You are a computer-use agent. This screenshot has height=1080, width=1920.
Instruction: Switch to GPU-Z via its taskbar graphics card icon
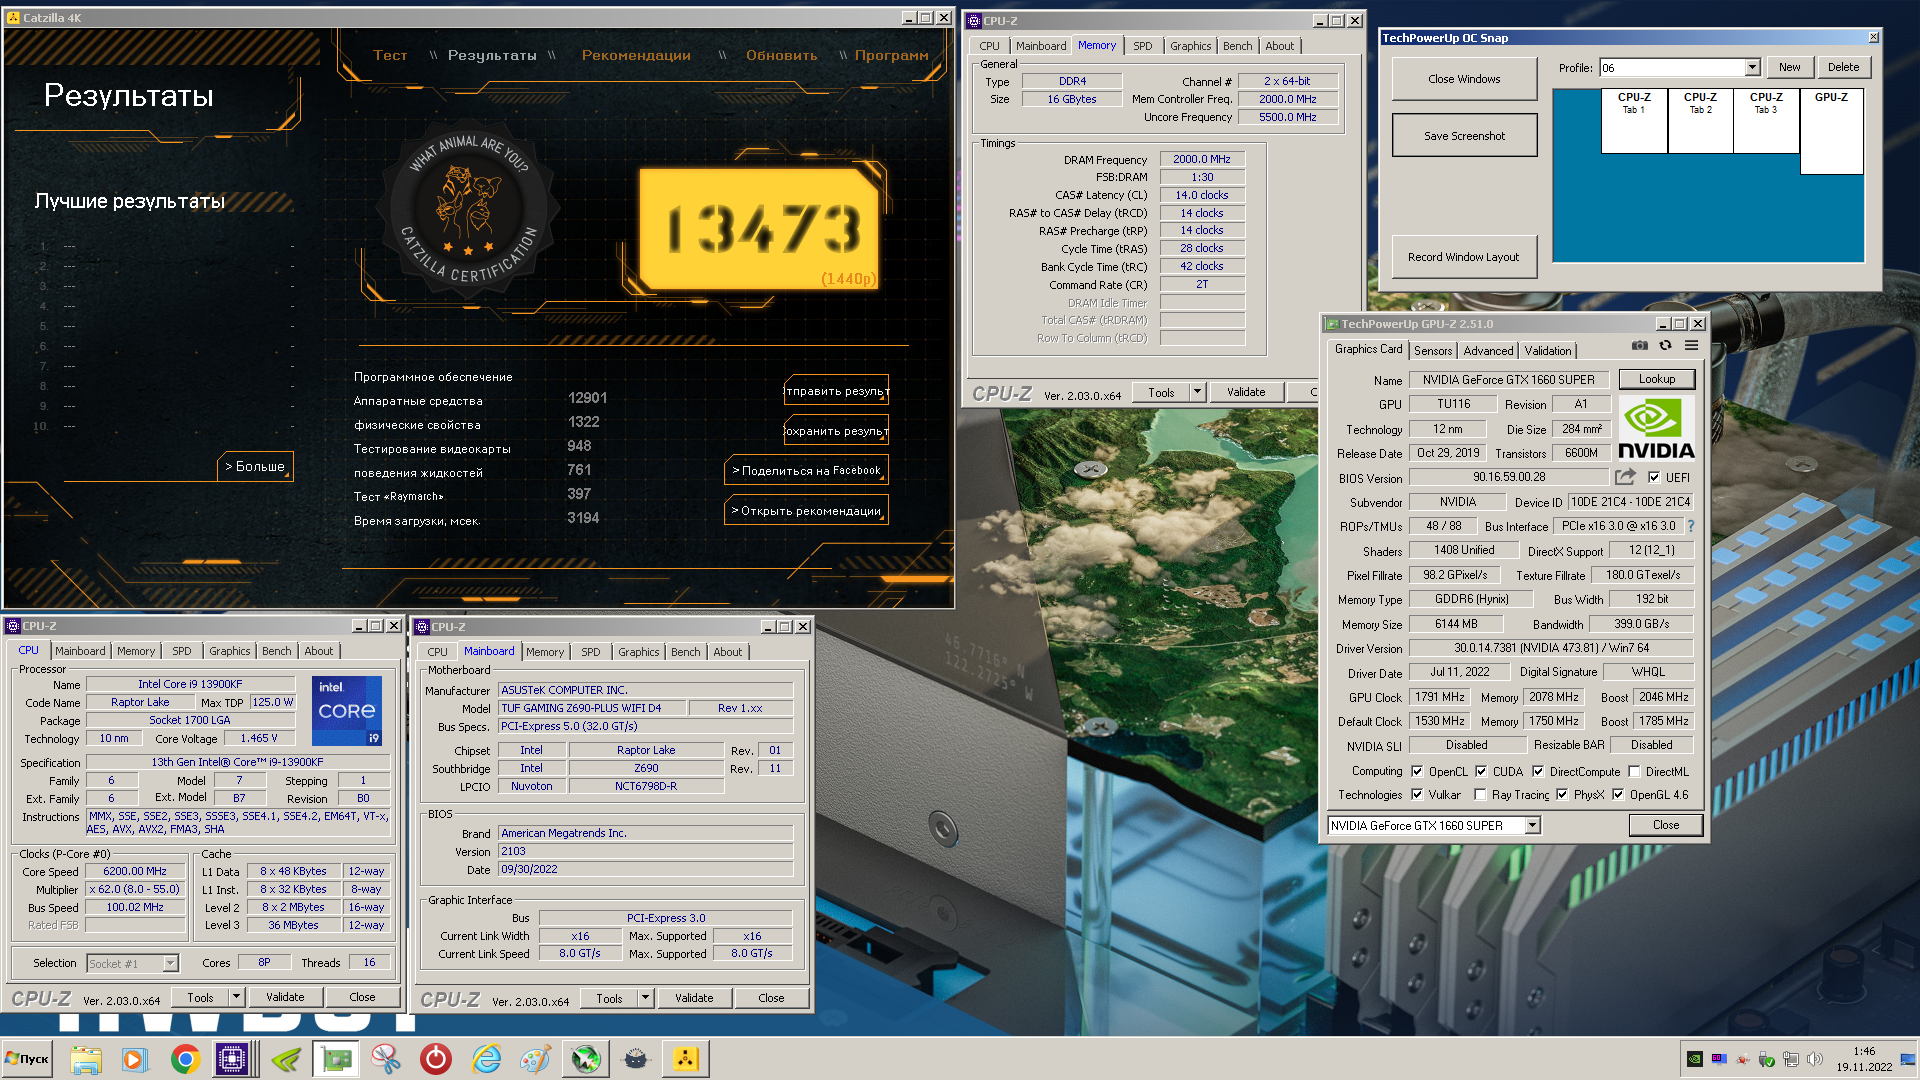click(x=336, y=1059)
